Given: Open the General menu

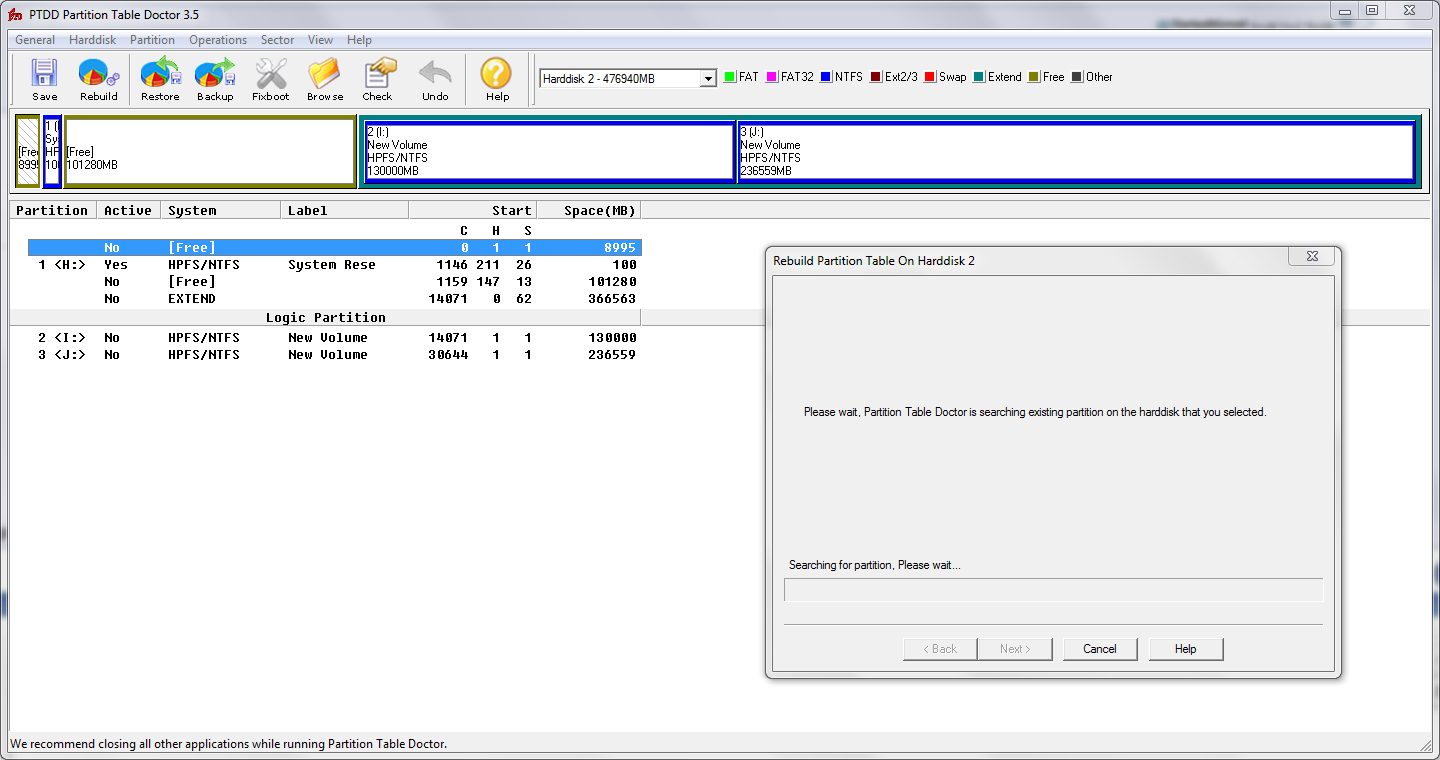Looking at the screenshot, I should (35, 40).
